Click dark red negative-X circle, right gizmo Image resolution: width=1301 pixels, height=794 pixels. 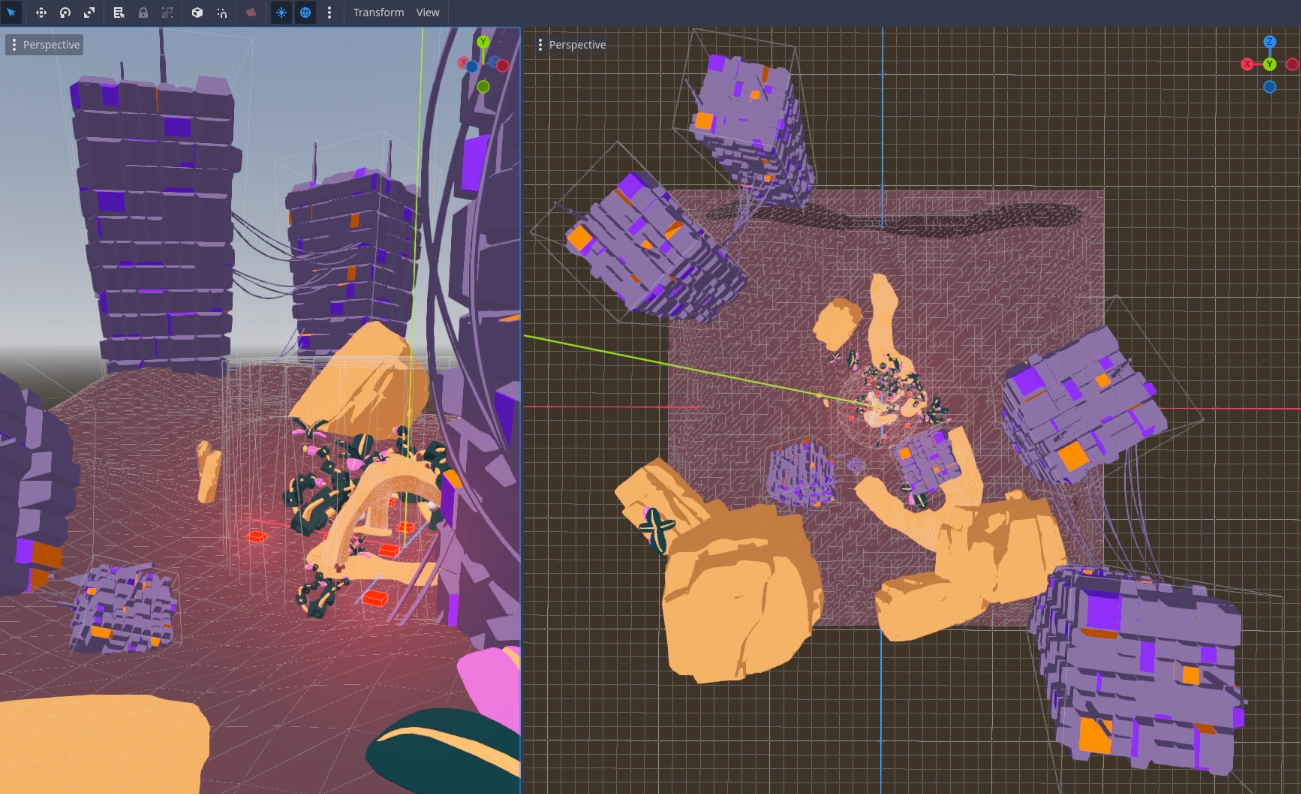(1291, 64)
